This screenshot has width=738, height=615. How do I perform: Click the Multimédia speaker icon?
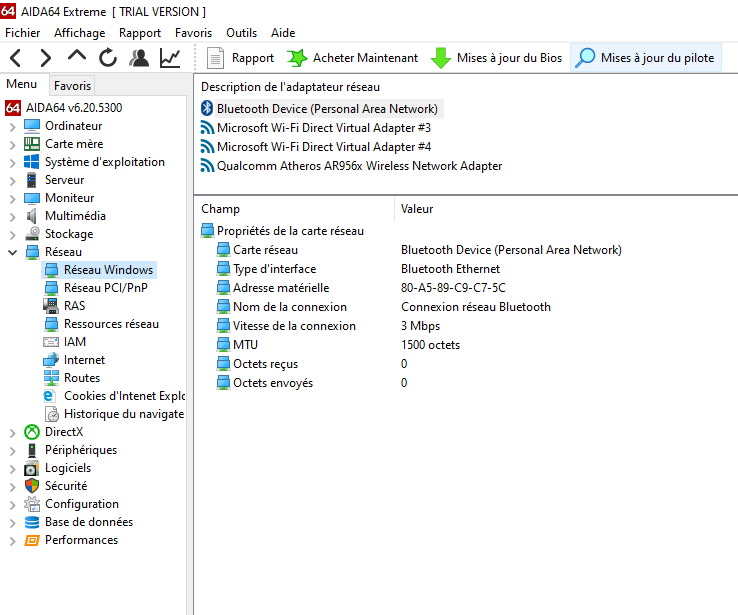coord(32,216)
